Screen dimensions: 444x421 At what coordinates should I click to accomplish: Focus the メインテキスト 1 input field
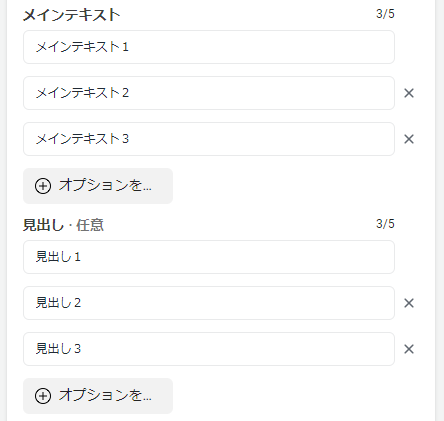click(209, 47)
